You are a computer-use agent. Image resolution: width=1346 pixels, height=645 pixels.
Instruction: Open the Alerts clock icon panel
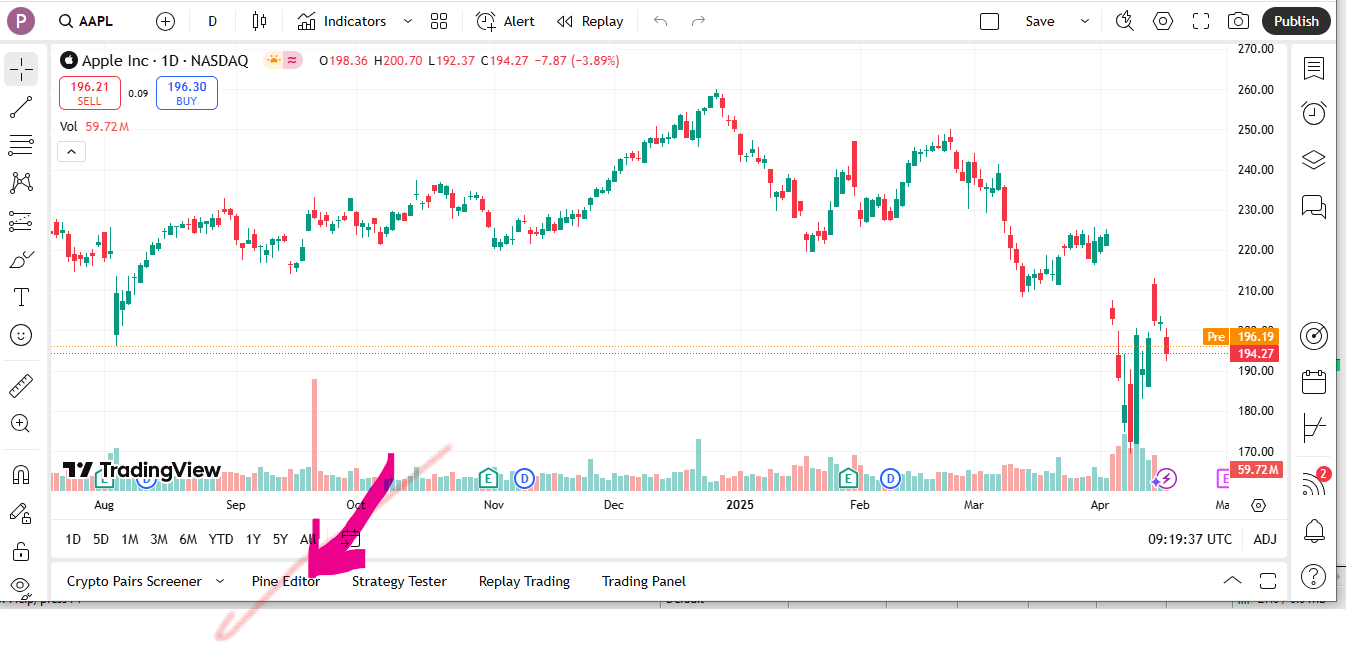(x=1314, y=113)
